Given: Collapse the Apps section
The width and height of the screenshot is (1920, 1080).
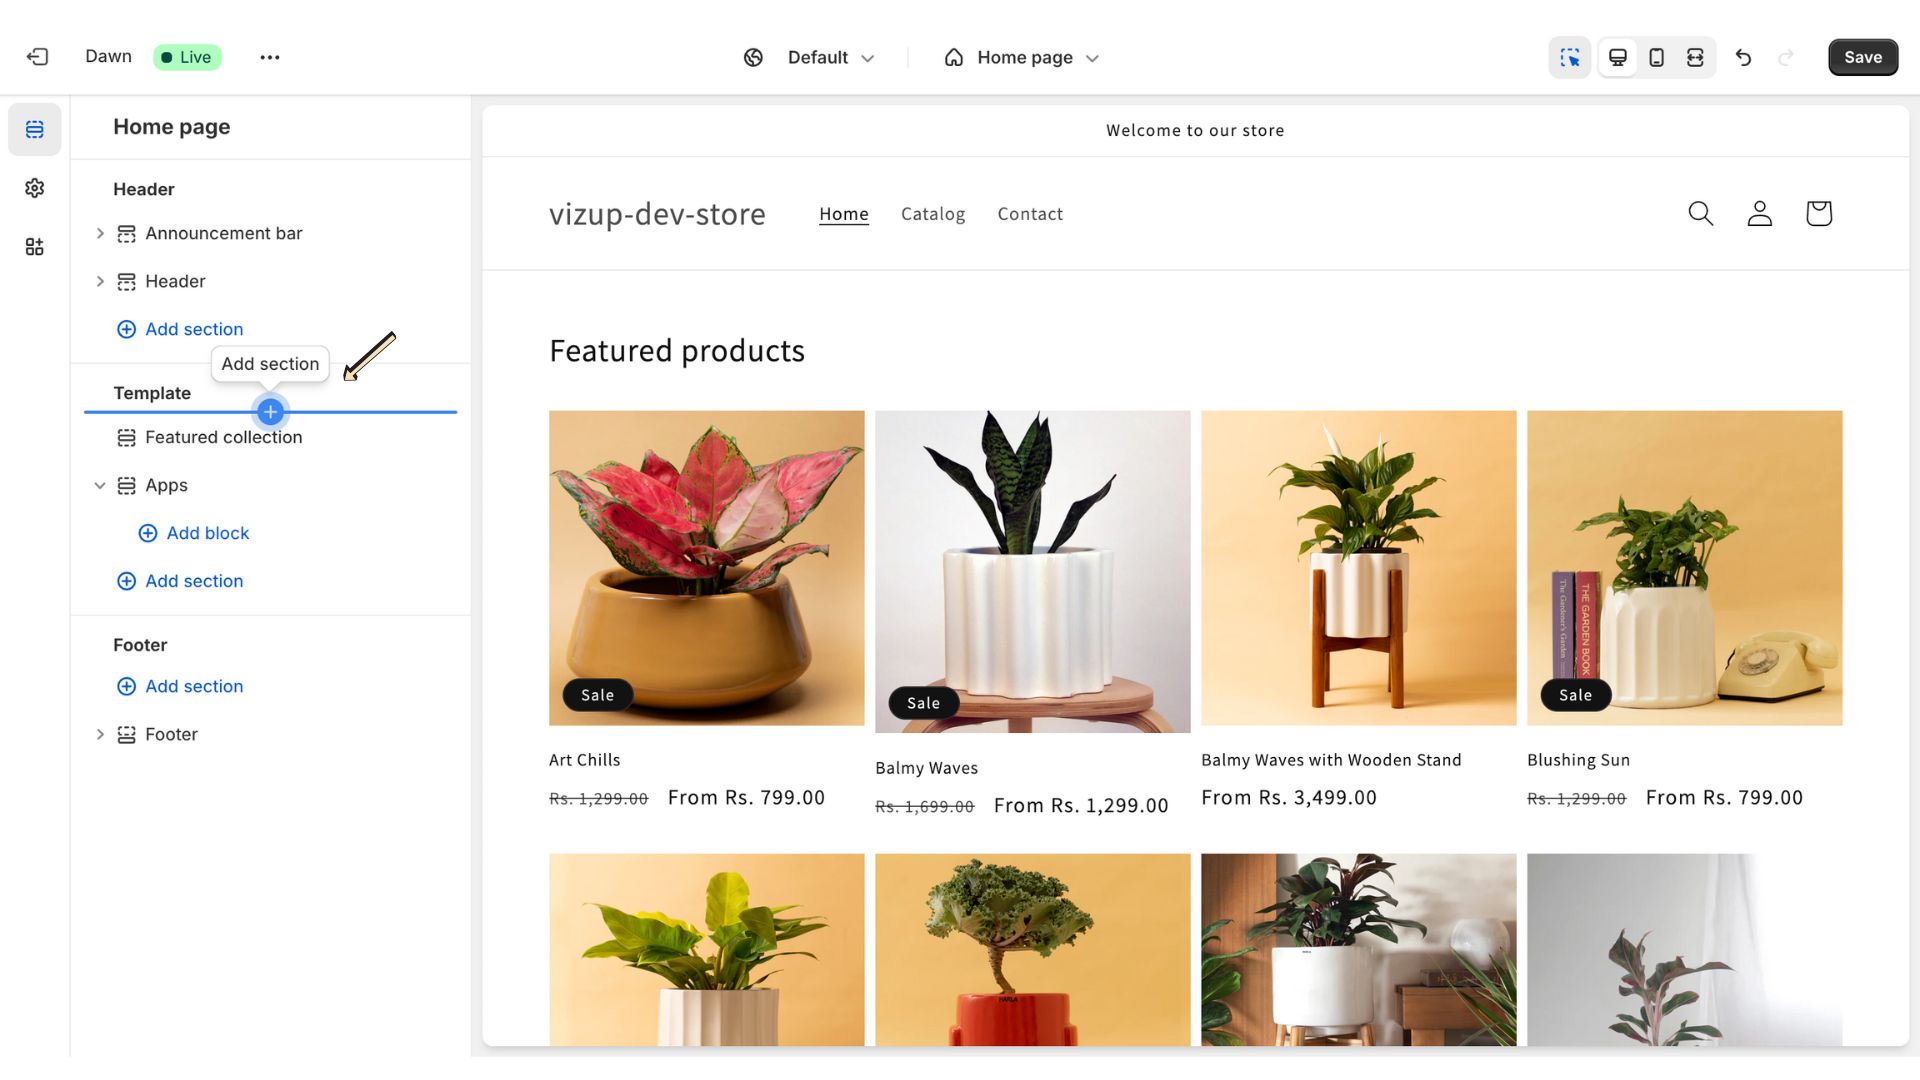Looking at the screenshot, I should [100, 485].
